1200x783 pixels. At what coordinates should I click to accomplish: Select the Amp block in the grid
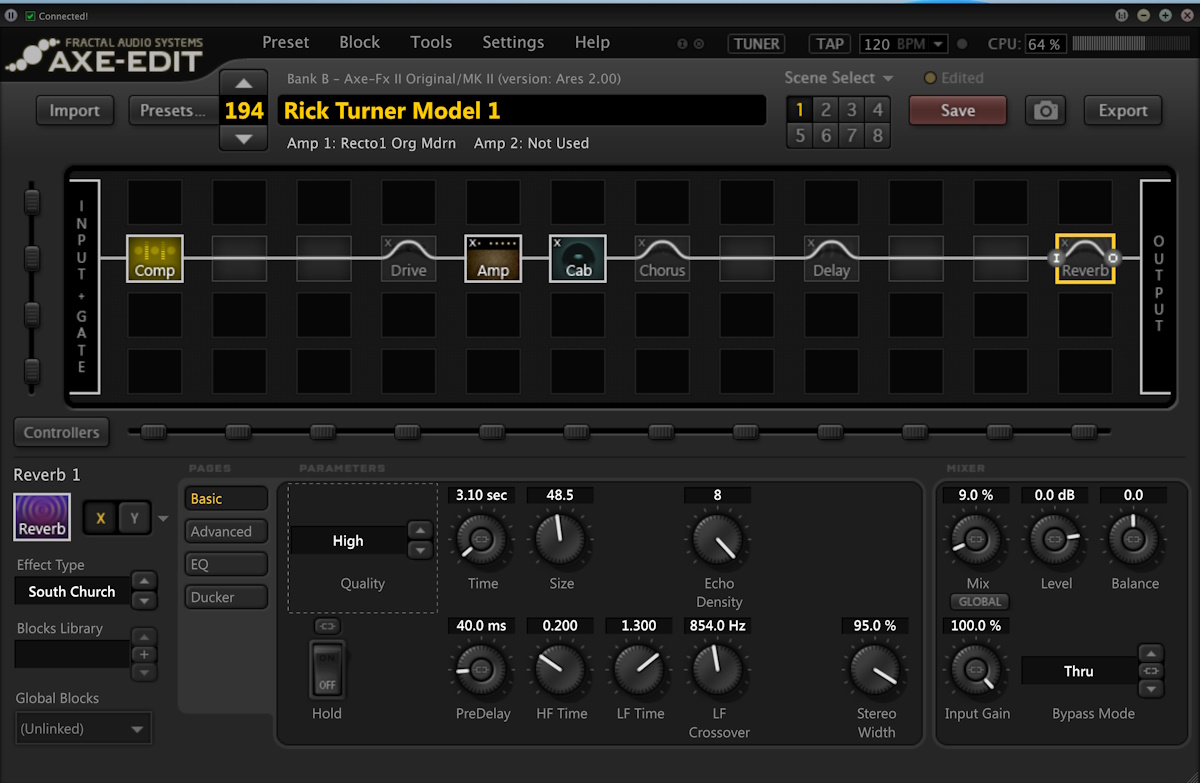pos(493,258)
